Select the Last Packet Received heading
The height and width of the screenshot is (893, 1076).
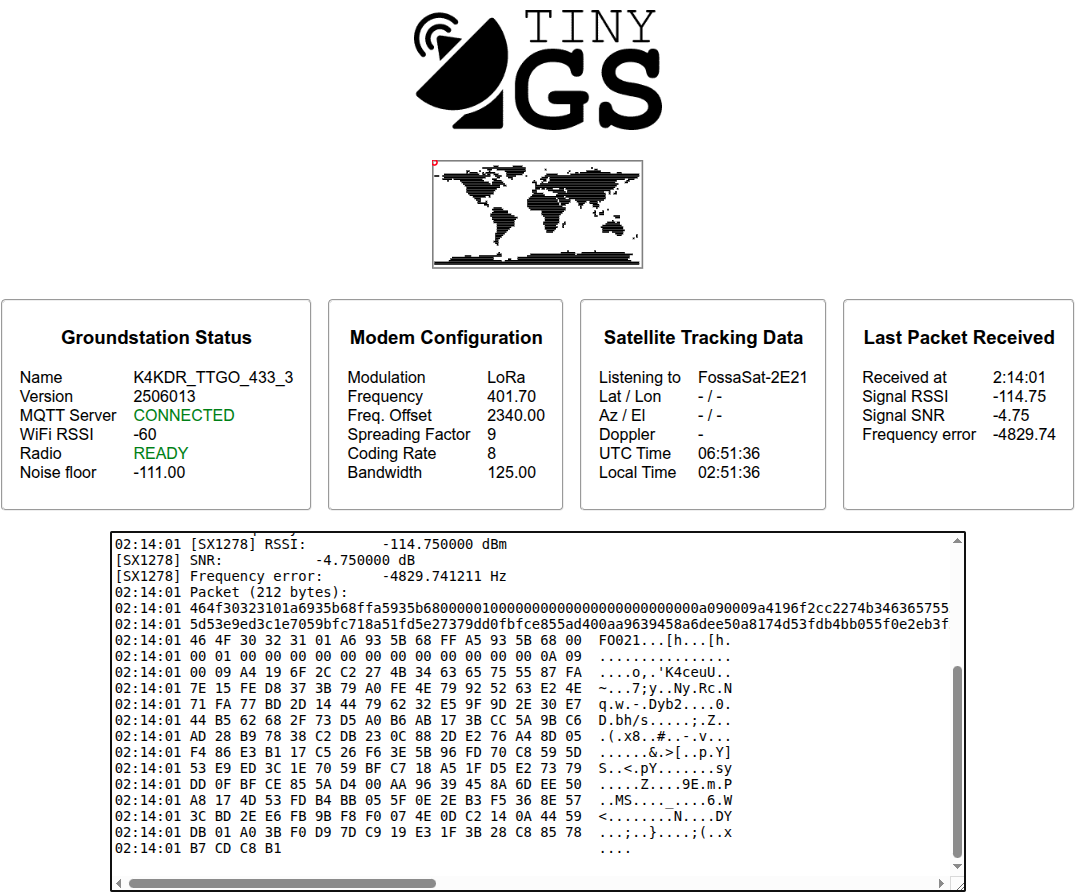pos(959,338)
